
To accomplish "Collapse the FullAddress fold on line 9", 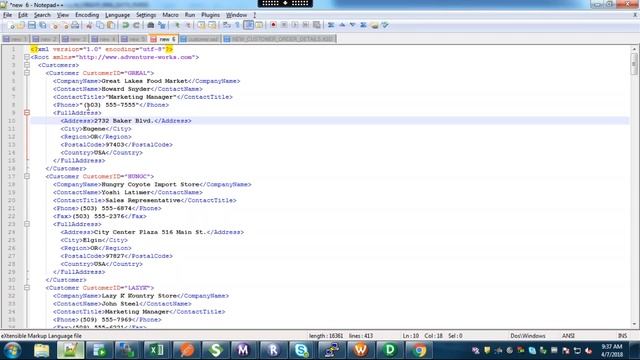I will (x=27, y=113).
